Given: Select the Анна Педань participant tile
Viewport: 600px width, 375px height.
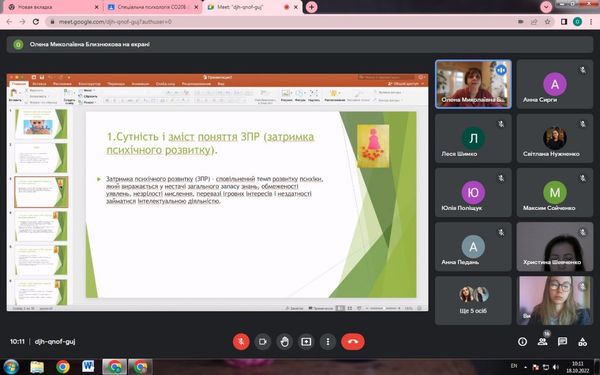Looking at the screenshot, I should 473,247.
